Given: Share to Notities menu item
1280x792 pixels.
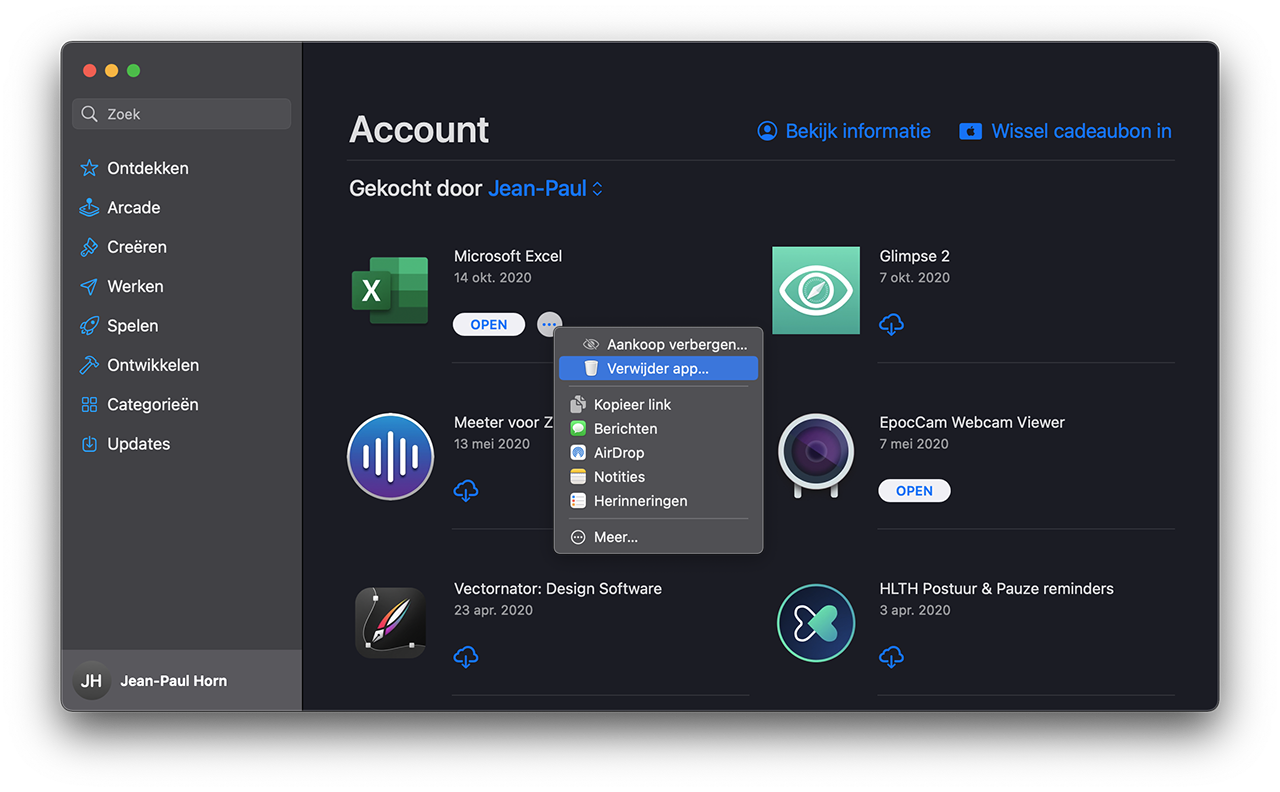Looking at the screenshot, I should pos(658,477).
